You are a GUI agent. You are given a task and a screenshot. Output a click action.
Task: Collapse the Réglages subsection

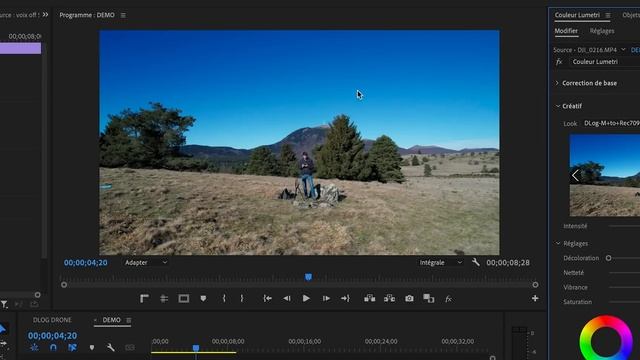558,243
